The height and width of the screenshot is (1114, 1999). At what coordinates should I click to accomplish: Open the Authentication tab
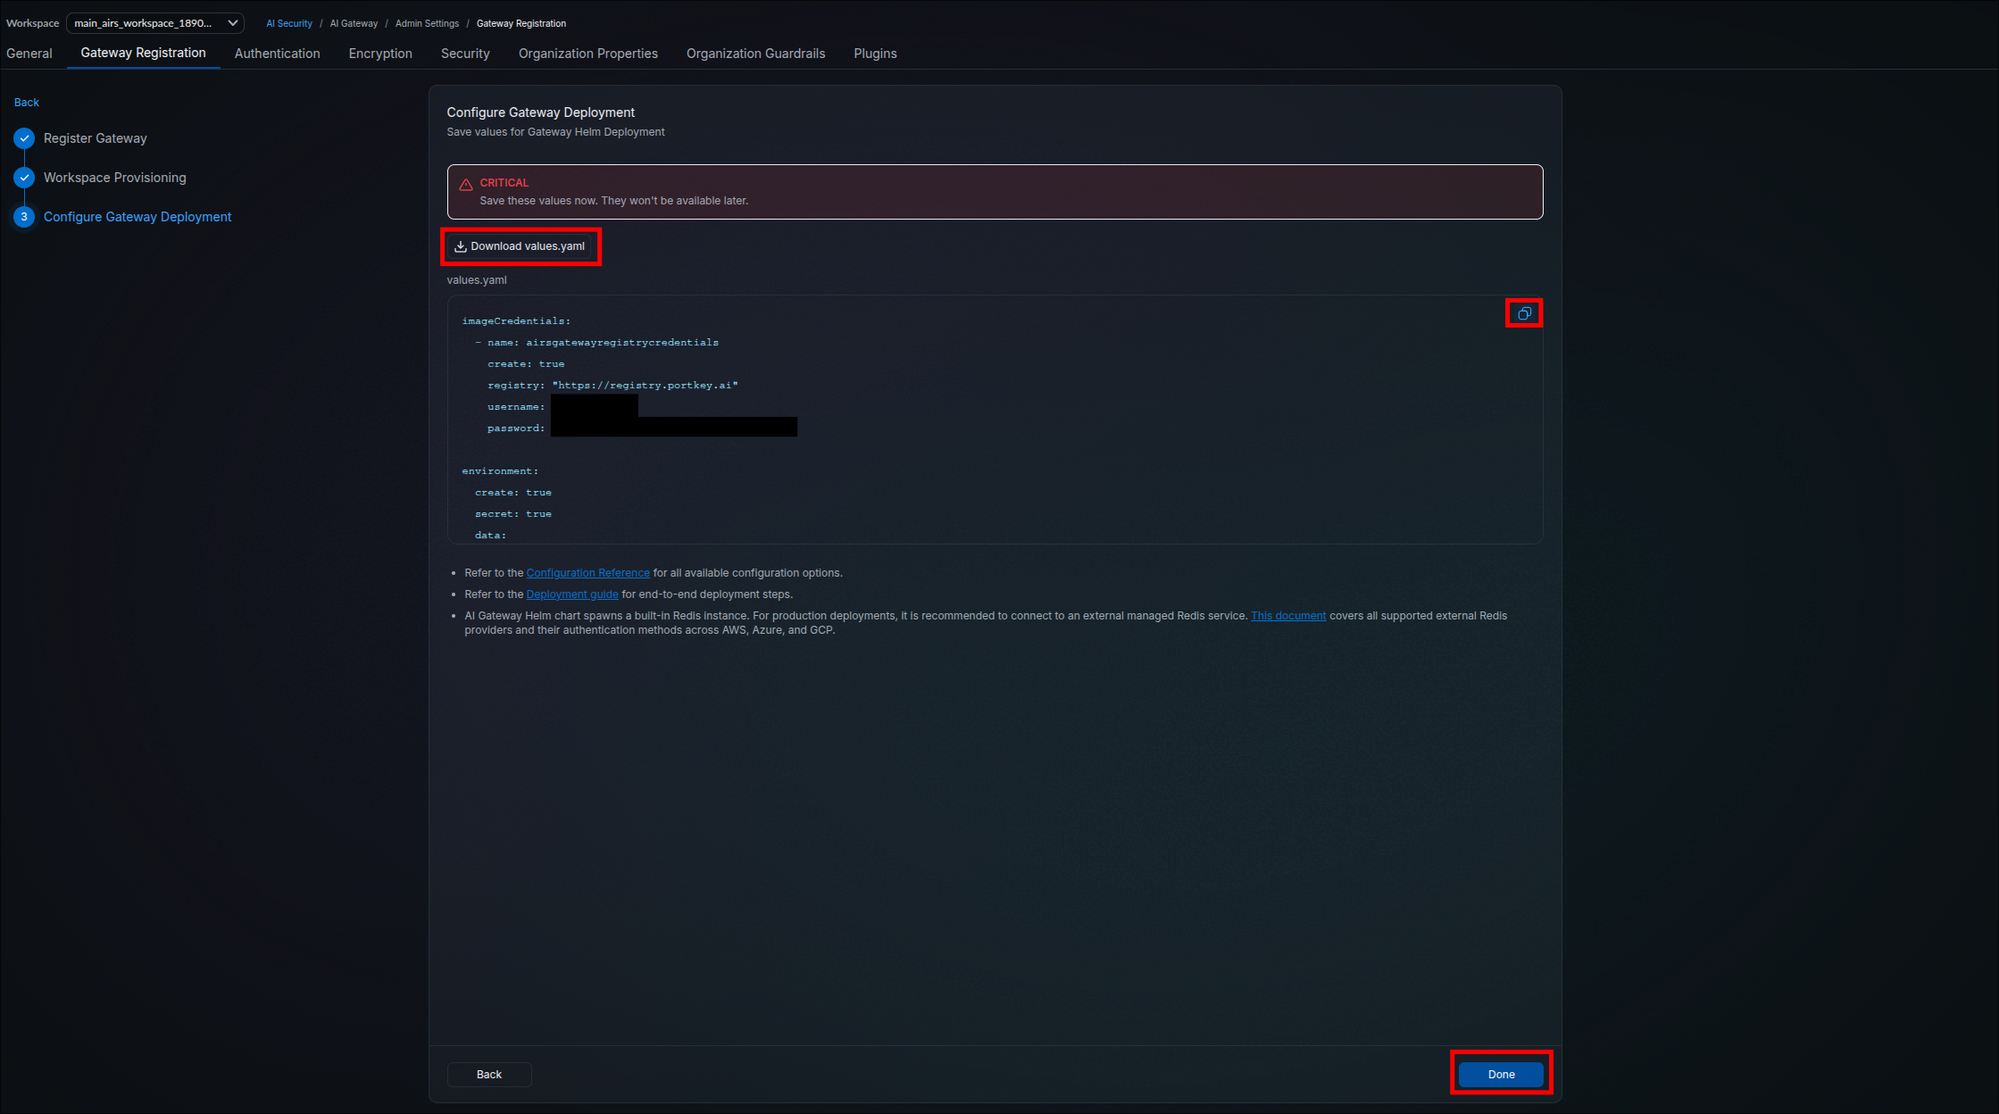pyautogui.click(x=277, y=53)
